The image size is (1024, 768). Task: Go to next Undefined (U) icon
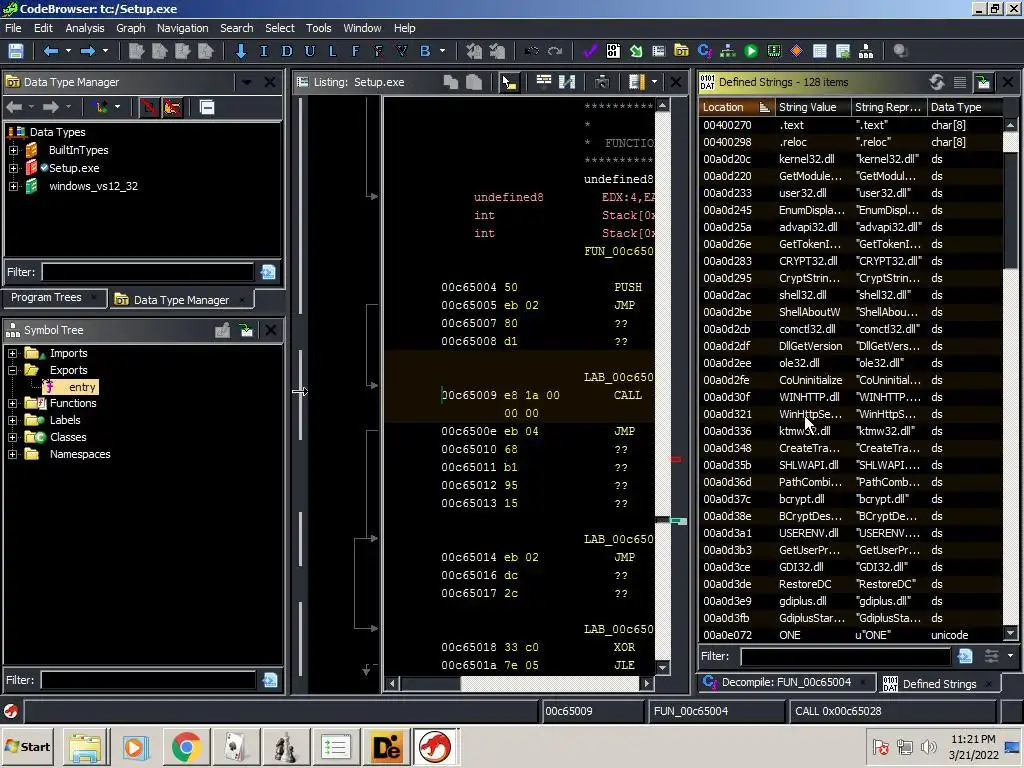310,51
